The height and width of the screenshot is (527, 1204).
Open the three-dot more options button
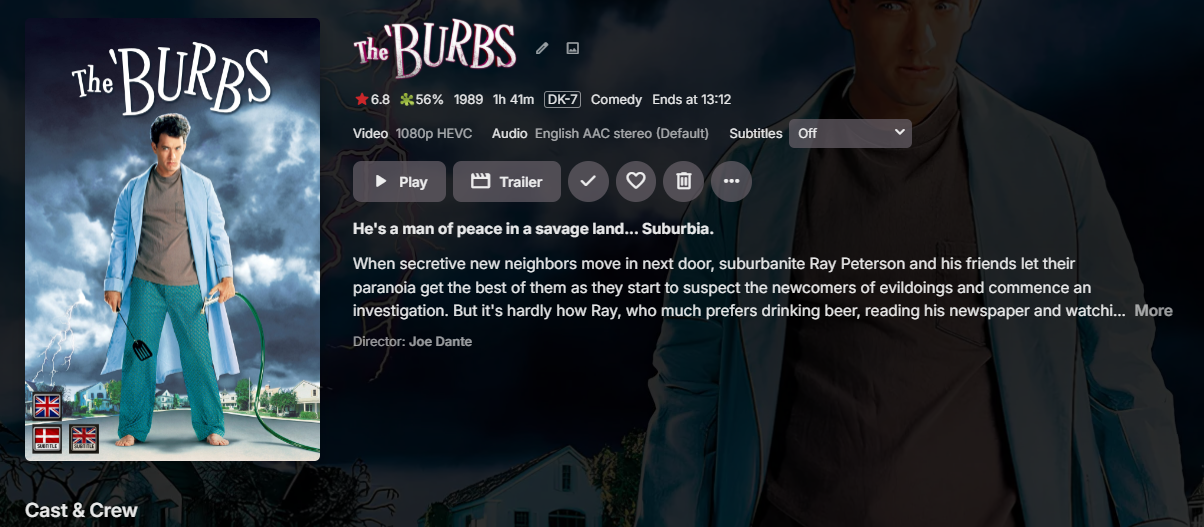pyautogui.click(x=731, y=181)
